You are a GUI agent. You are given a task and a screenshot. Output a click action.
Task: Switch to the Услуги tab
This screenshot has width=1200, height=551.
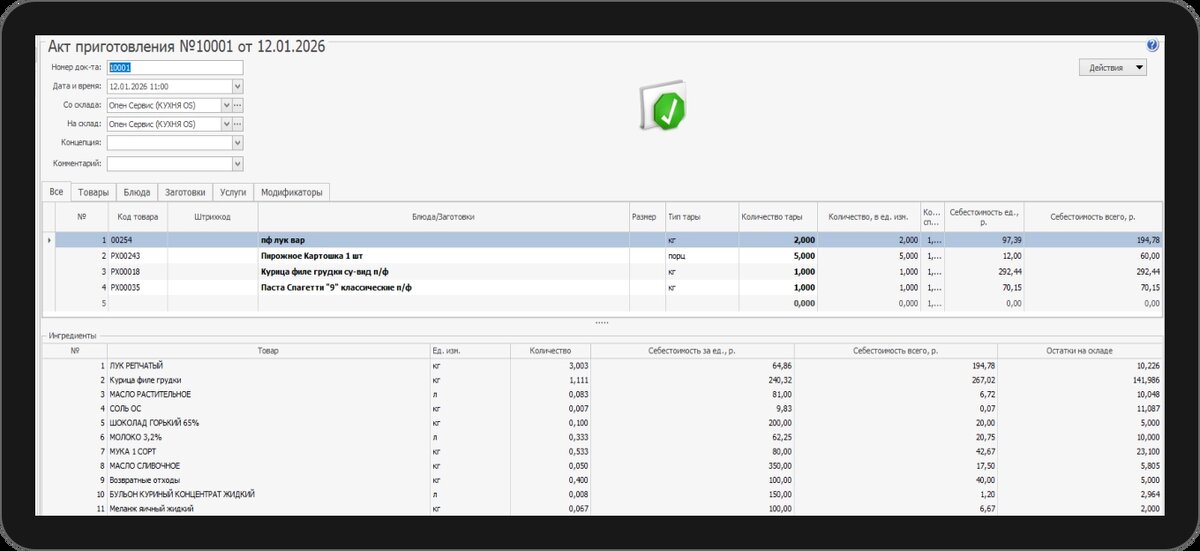[x=232, y=192]
